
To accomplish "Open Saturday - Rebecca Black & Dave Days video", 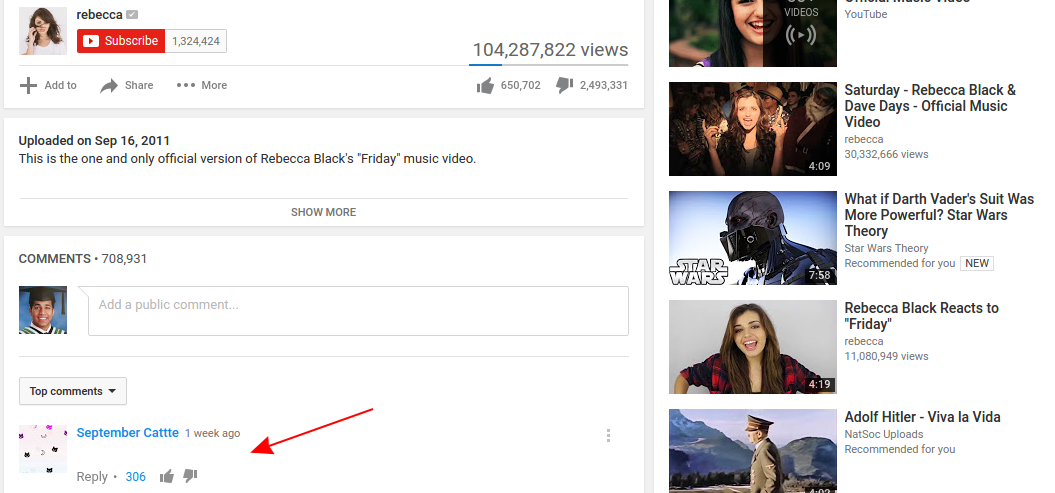I will pos(931,106).
